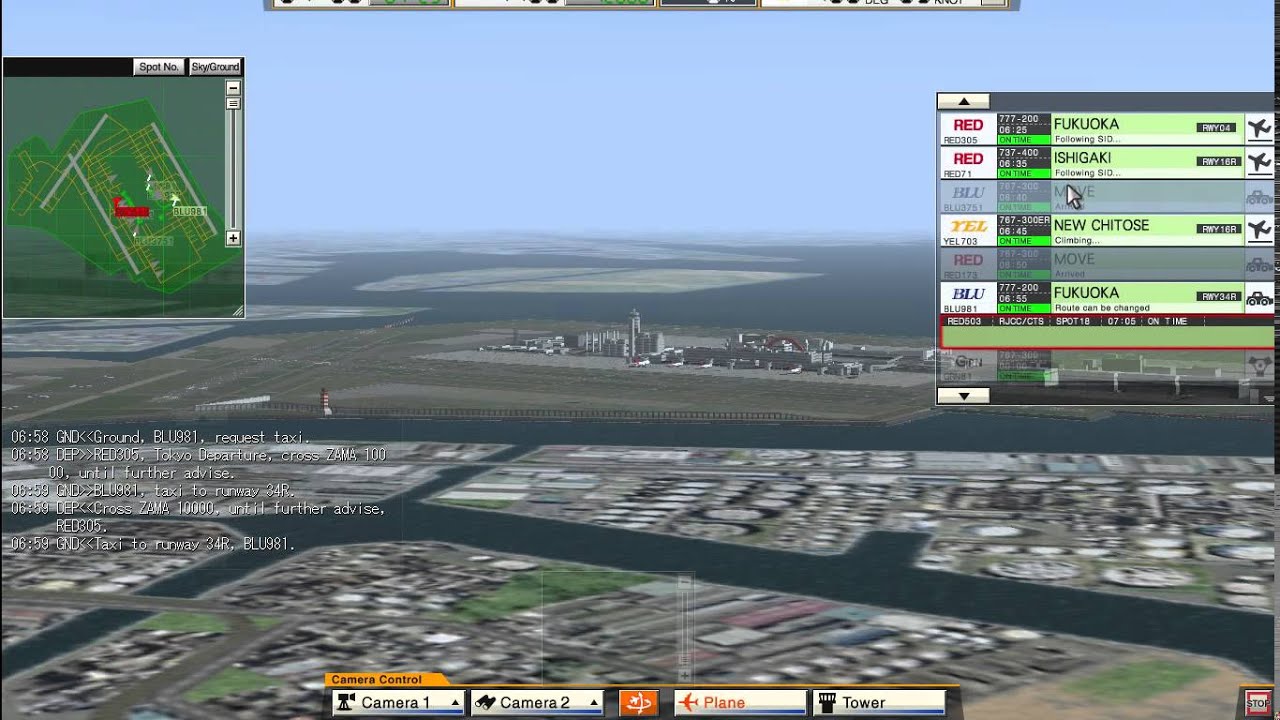Click the takeoff airplane icon on YEL703 row
The width and height of the screenshot is (1280, 720).
click(x=1259, y=231)
